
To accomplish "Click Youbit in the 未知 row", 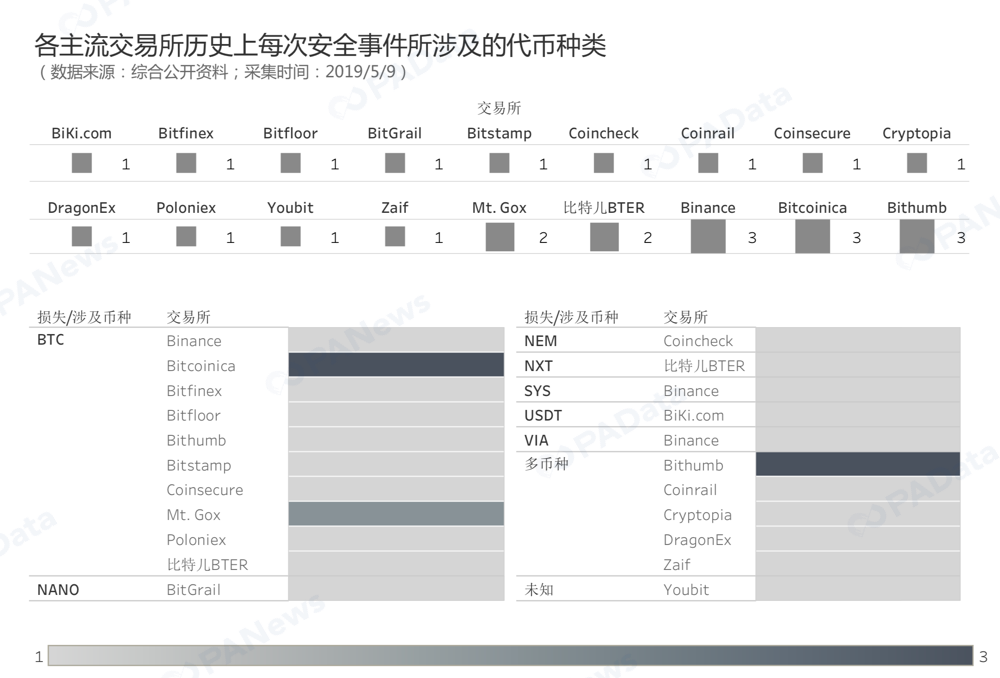I will coord(686,589).
